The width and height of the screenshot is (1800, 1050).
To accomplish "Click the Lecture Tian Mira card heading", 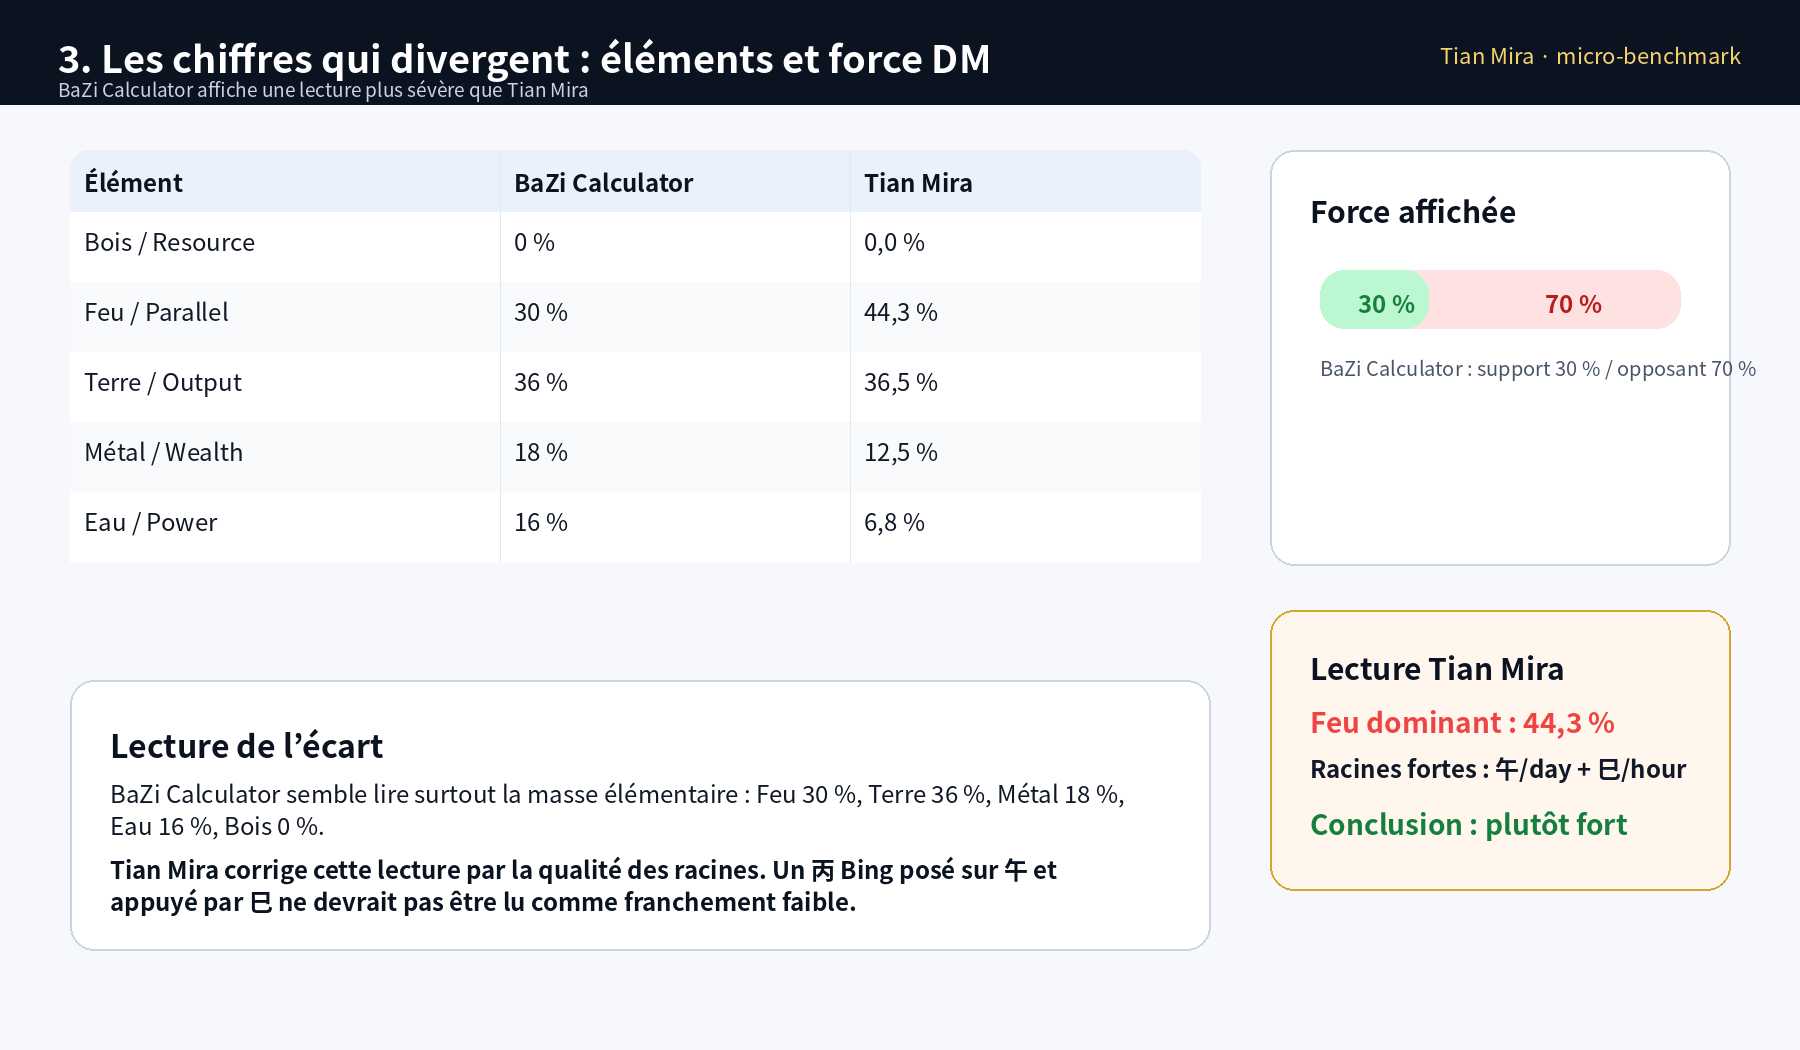I will [x=1437, y=669].
